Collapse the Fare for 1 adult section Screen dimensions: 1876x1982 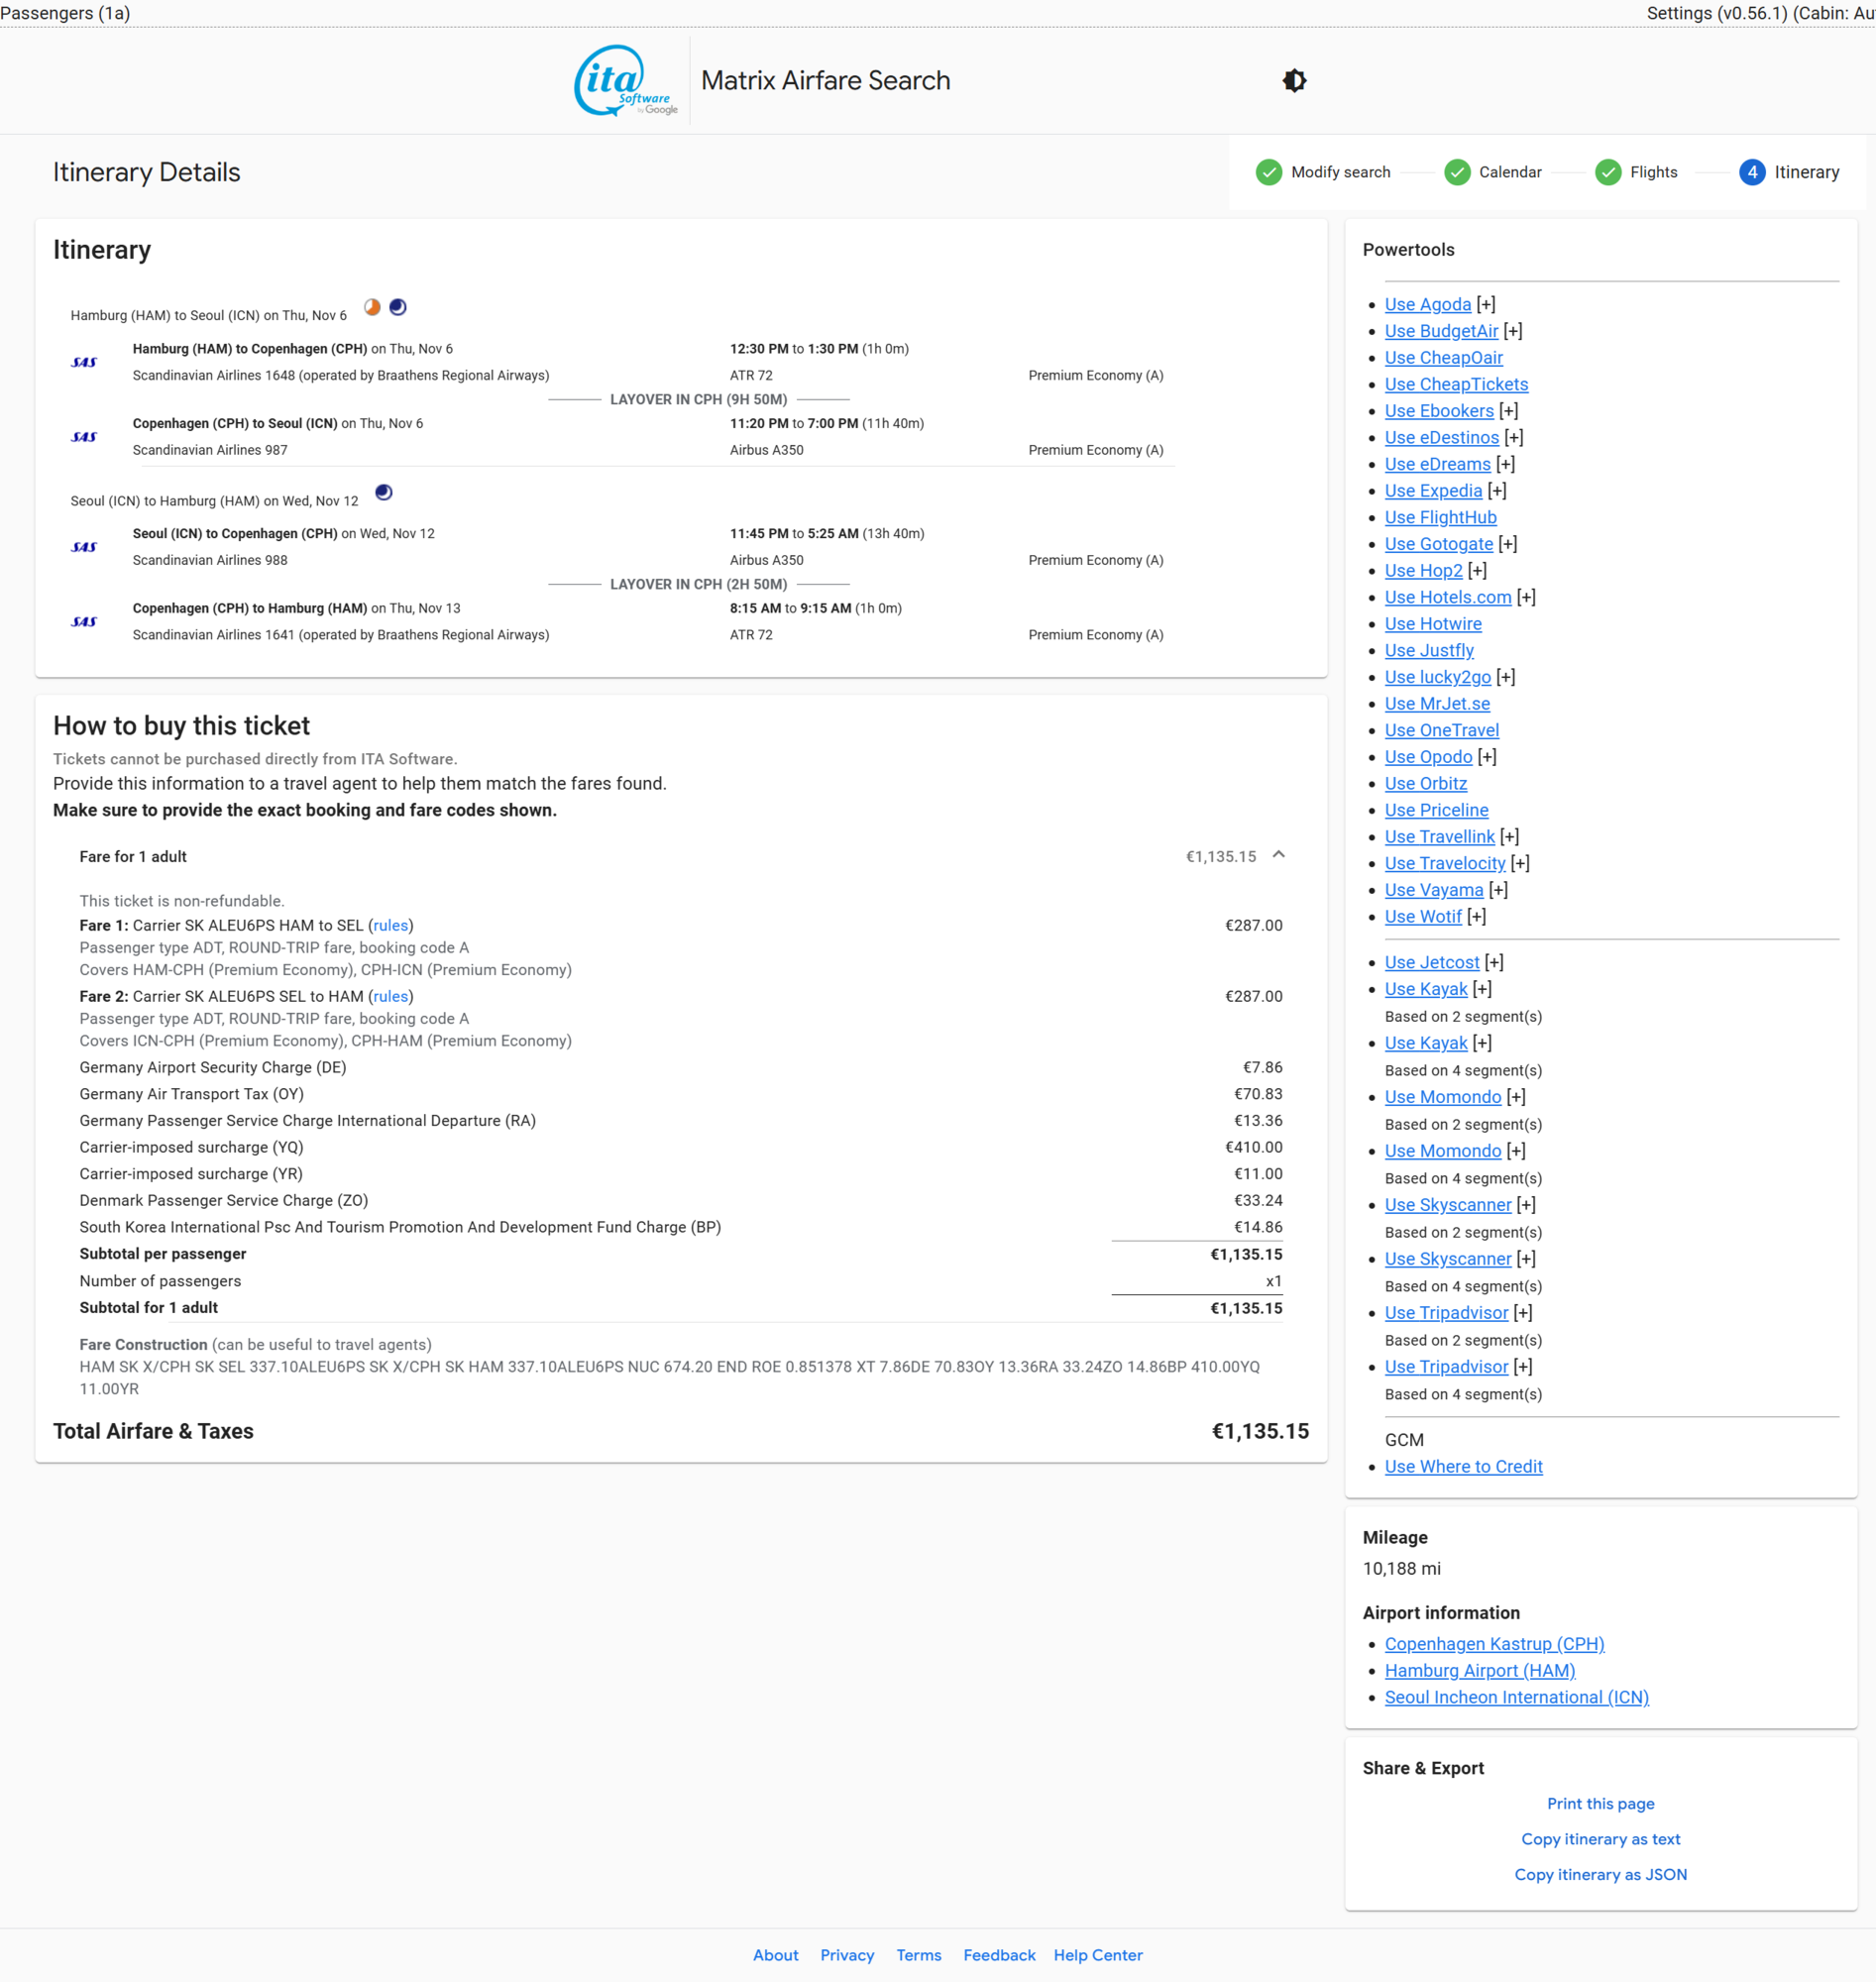[1279, 856]
